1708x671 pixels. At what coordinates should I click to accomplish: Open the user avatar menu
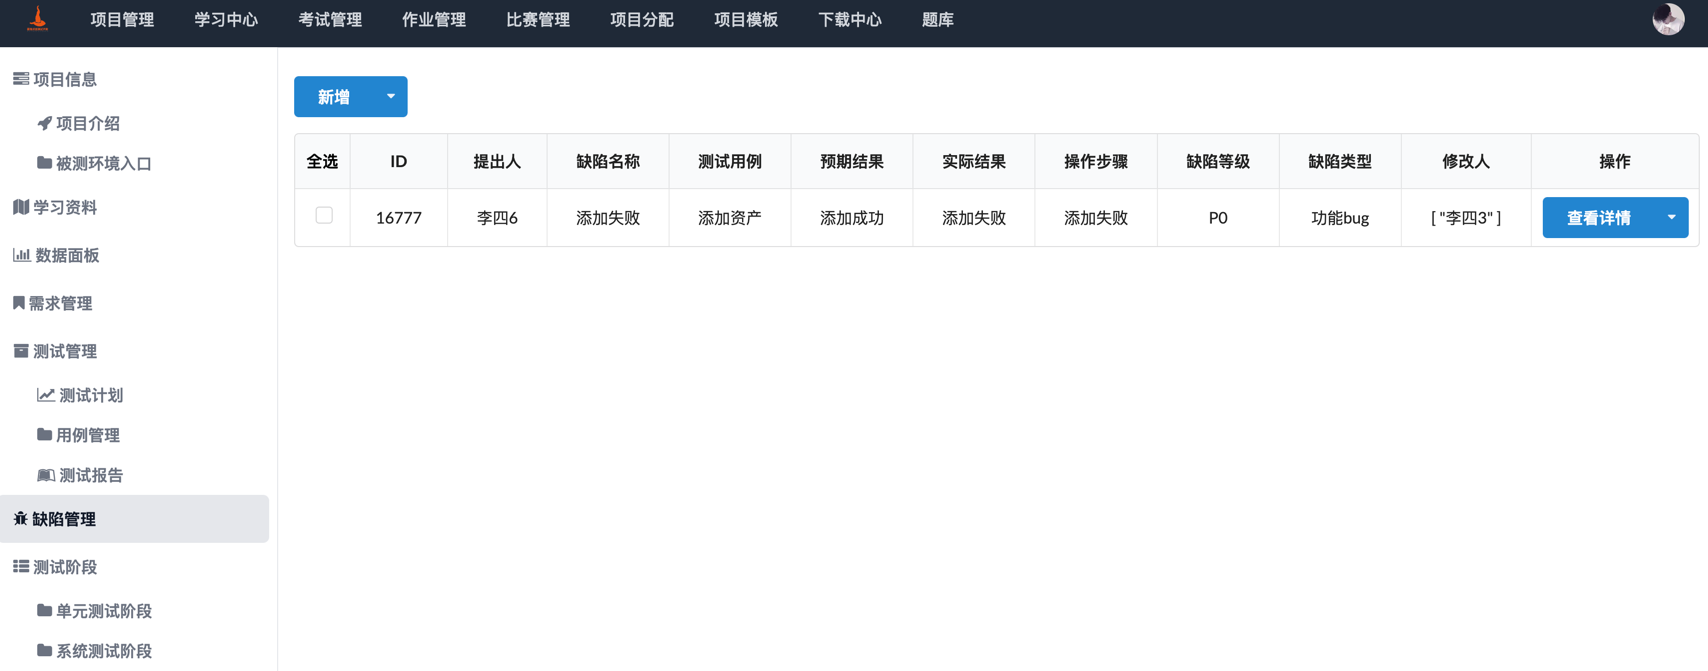click(1668, 19)
